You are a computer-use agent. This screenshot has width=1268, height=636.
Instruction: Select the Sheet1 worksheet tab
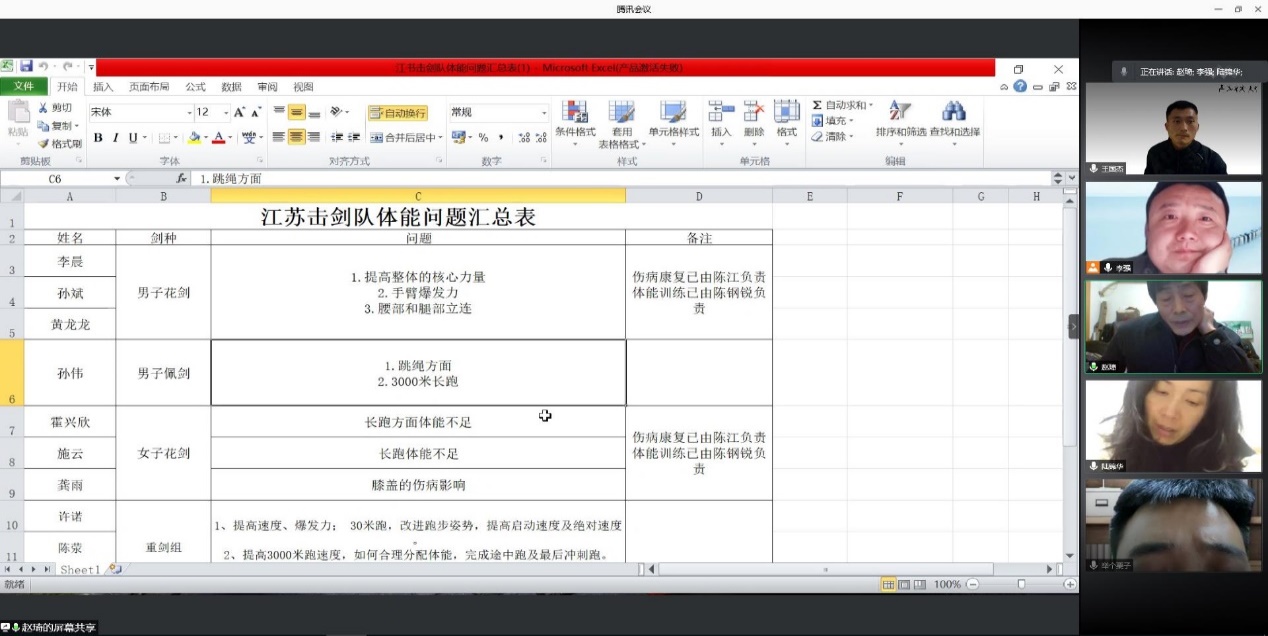pos(79,570)
